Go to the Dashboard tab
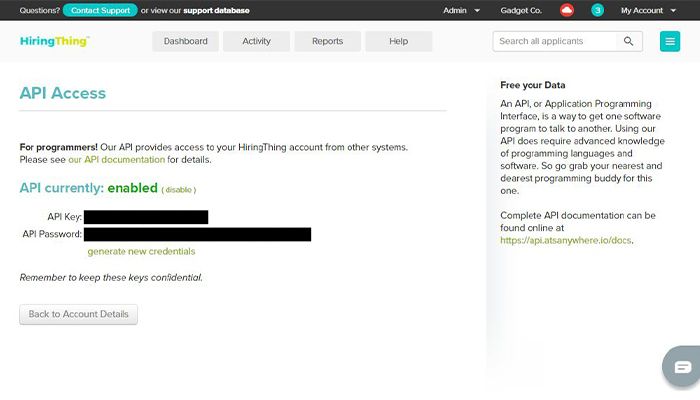Screen dimensions: 700x400 pyautogui.click(x=185, y=41)
